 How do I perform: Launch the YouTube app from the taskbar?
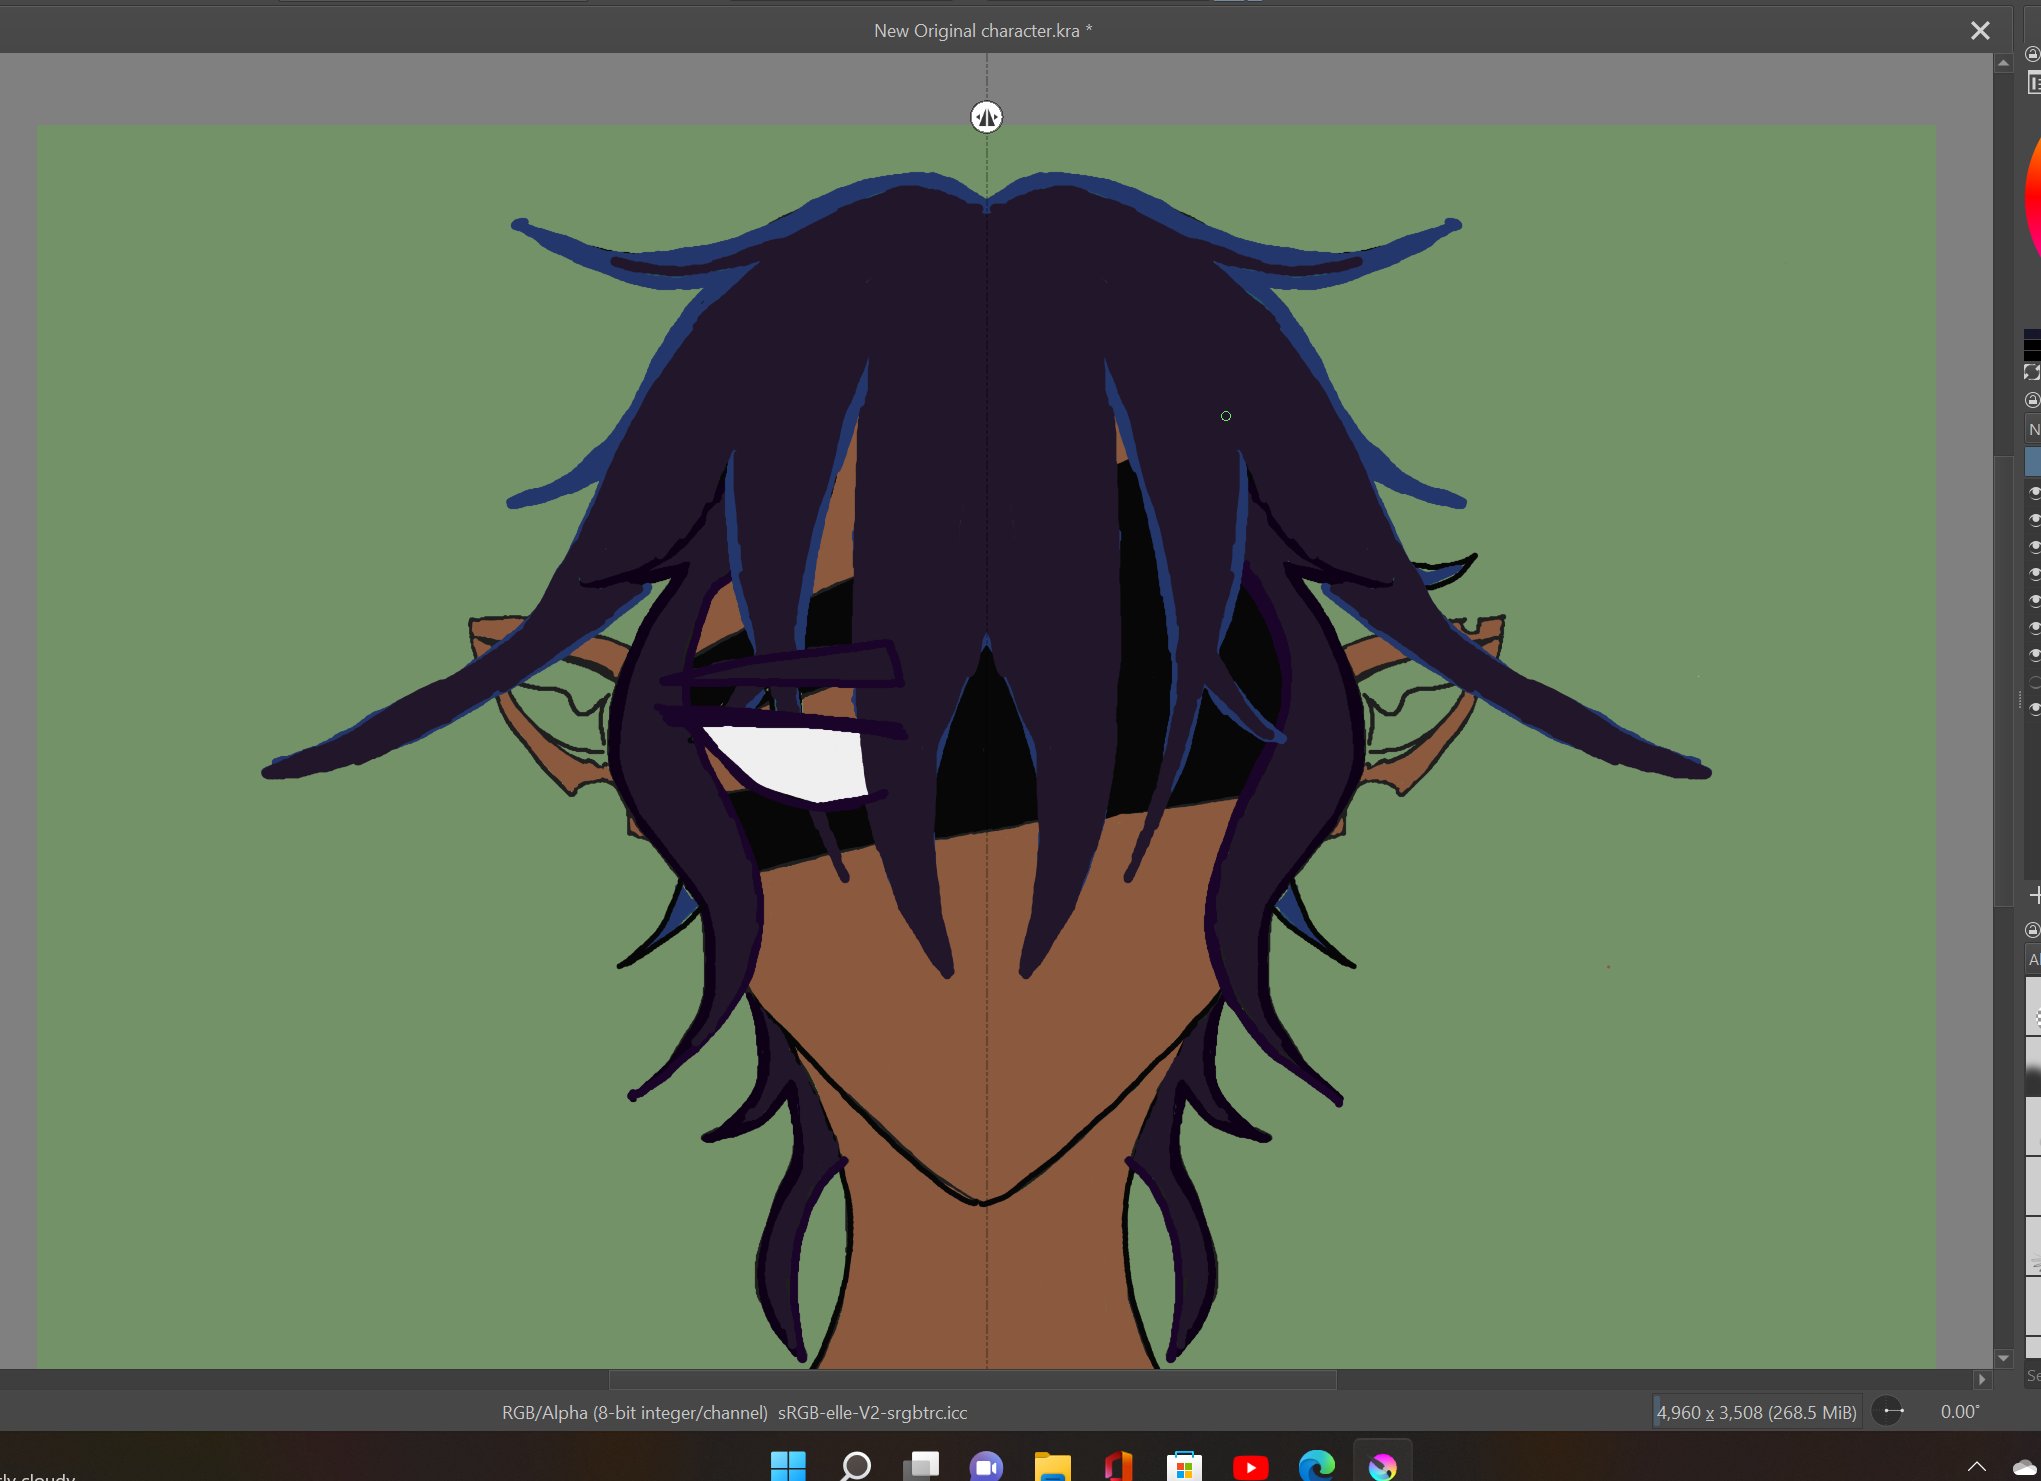[1250, 1467]
